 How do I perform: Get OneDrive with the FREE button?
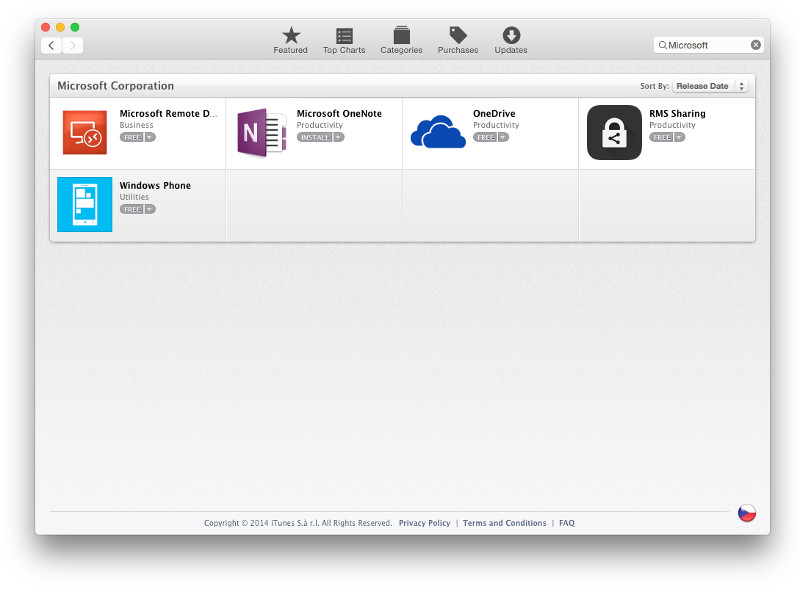click(x=485, y=137)
